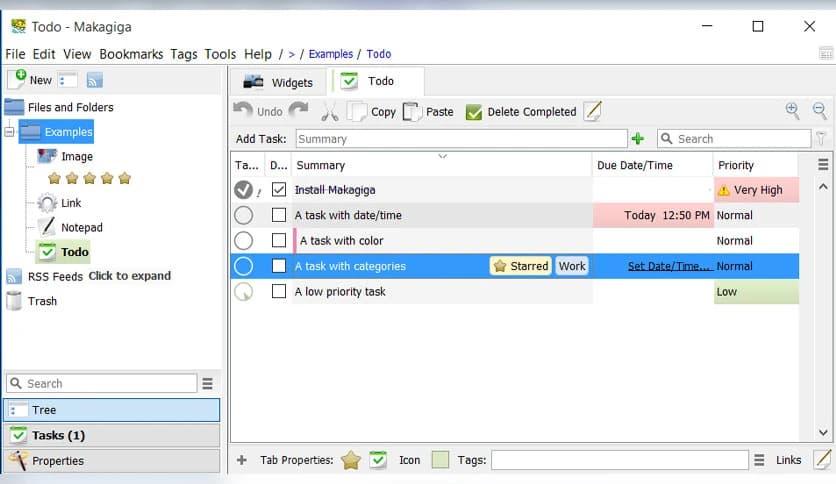The image size is (836, 484).
Task: Open the Edit menu
Action: click(x=44, y=54)
